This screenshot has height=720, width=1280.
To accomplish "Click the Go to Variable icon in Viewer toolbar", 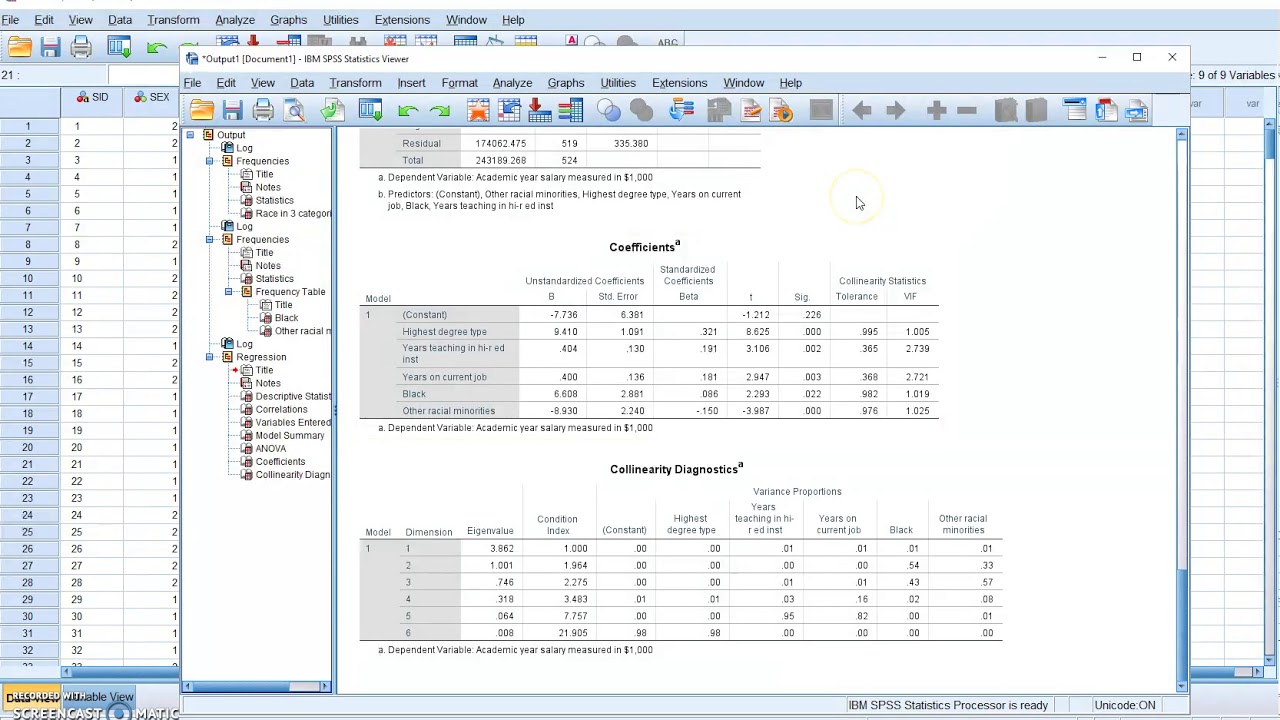I will [x=540, y=111].
